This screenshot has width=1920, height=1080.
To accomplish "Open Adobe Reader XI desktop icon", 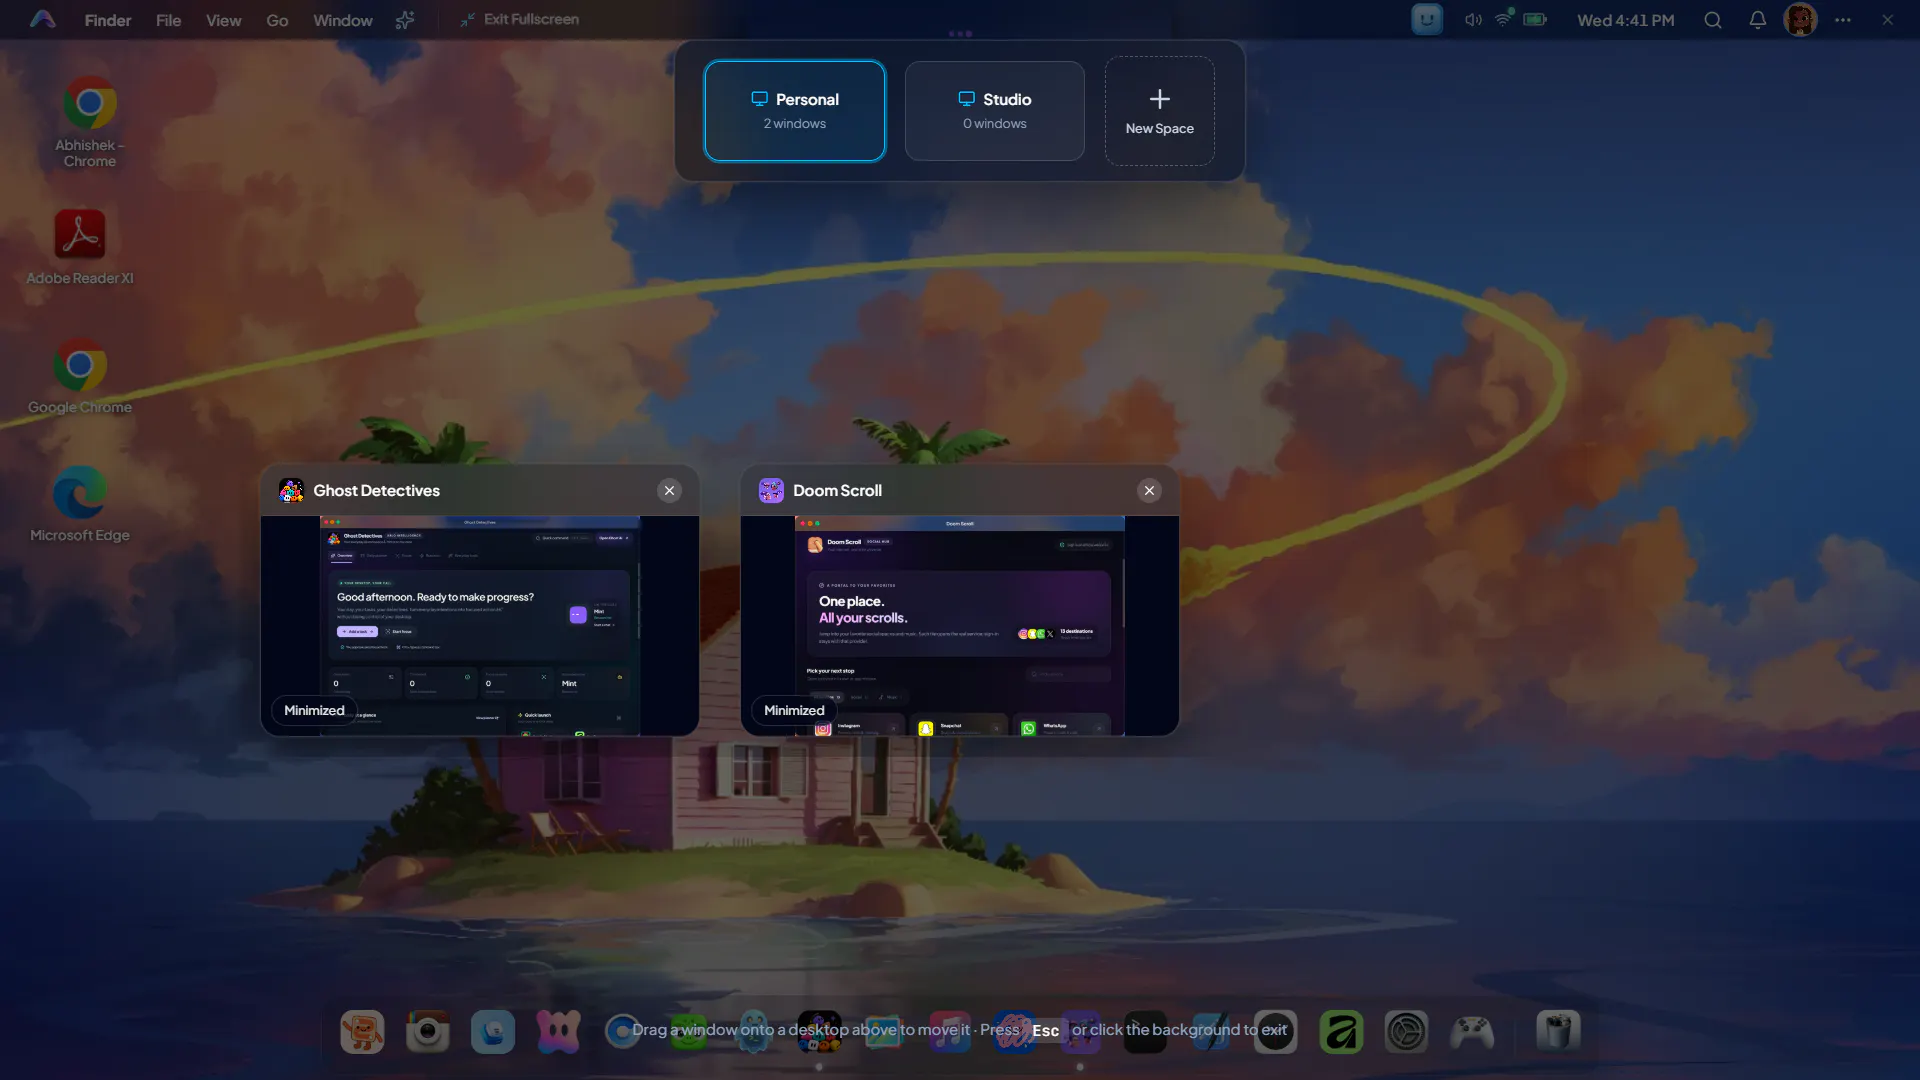I will 80,247.
